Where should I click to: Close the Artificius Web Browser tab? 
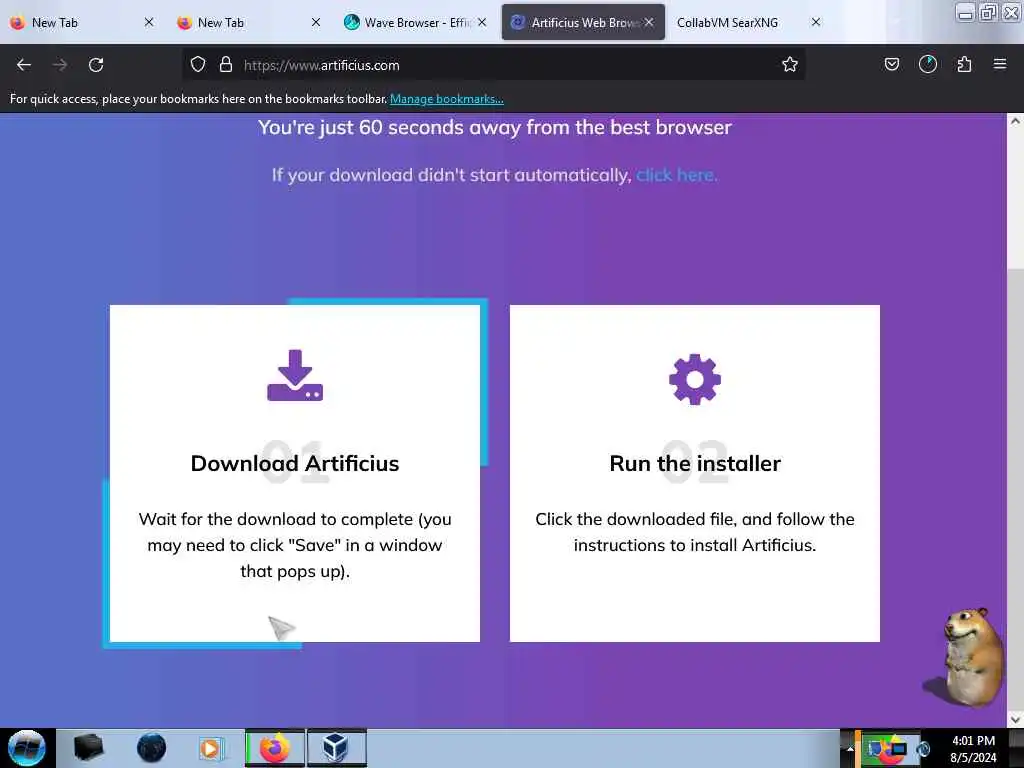[x=648, y=22]
